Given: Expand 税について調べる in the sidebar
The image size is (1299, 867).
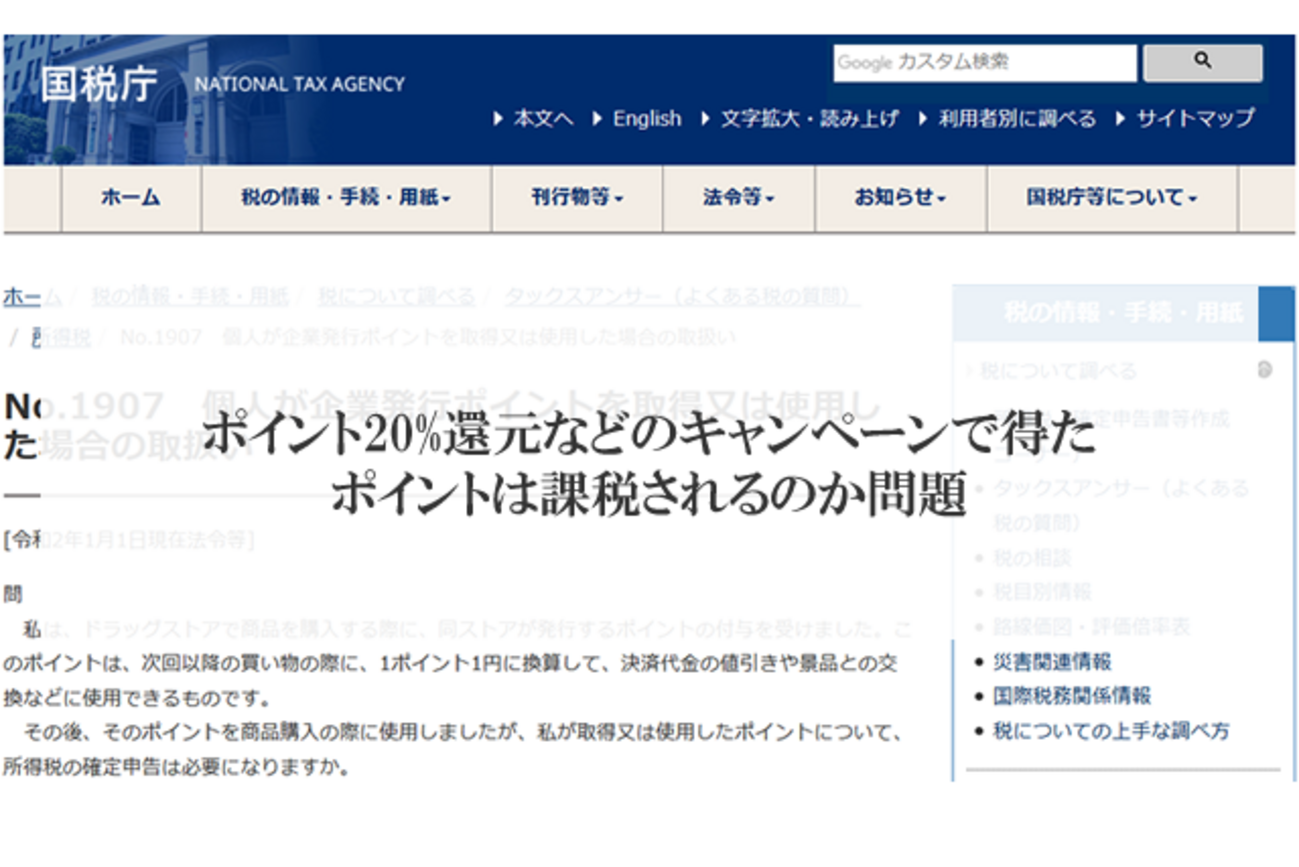Looking at the screenshot, I should click(x=1058, y=369).
